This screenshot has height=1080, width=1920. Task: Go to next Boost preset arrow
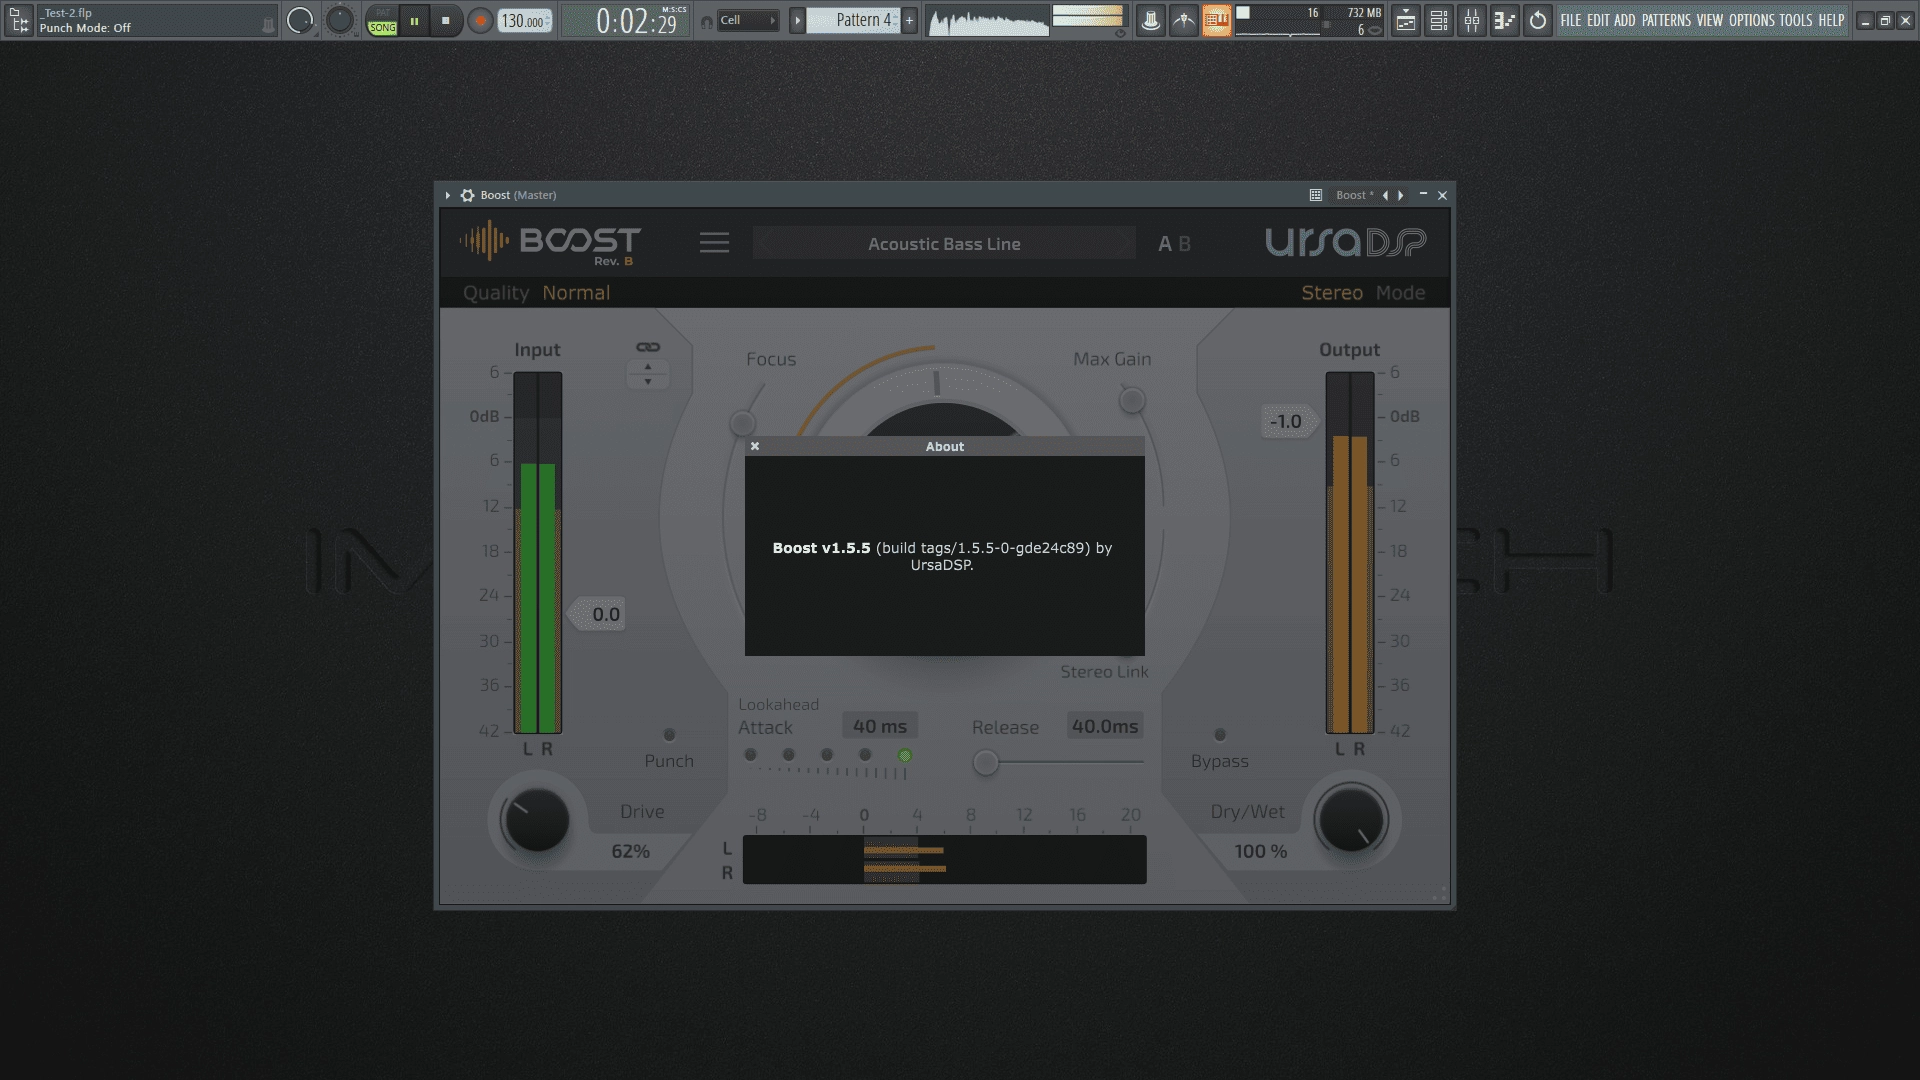point(1126,243)
